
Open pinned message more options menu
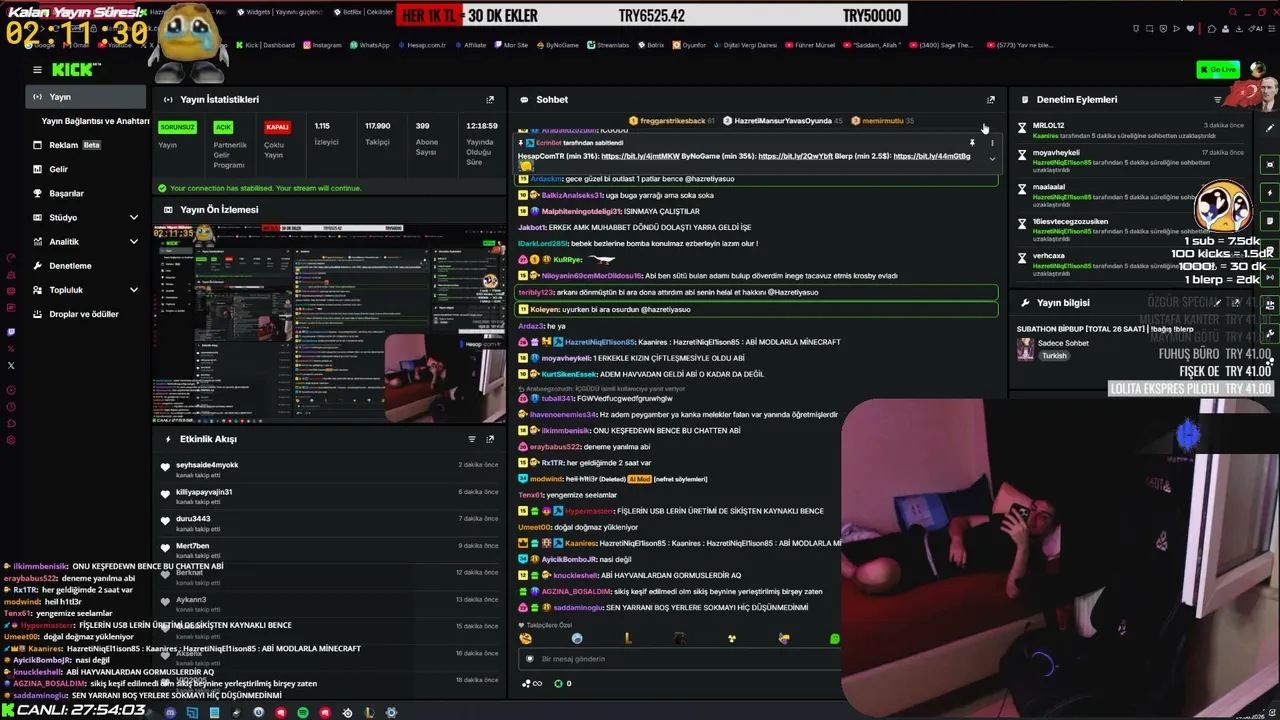click(992, 143)
